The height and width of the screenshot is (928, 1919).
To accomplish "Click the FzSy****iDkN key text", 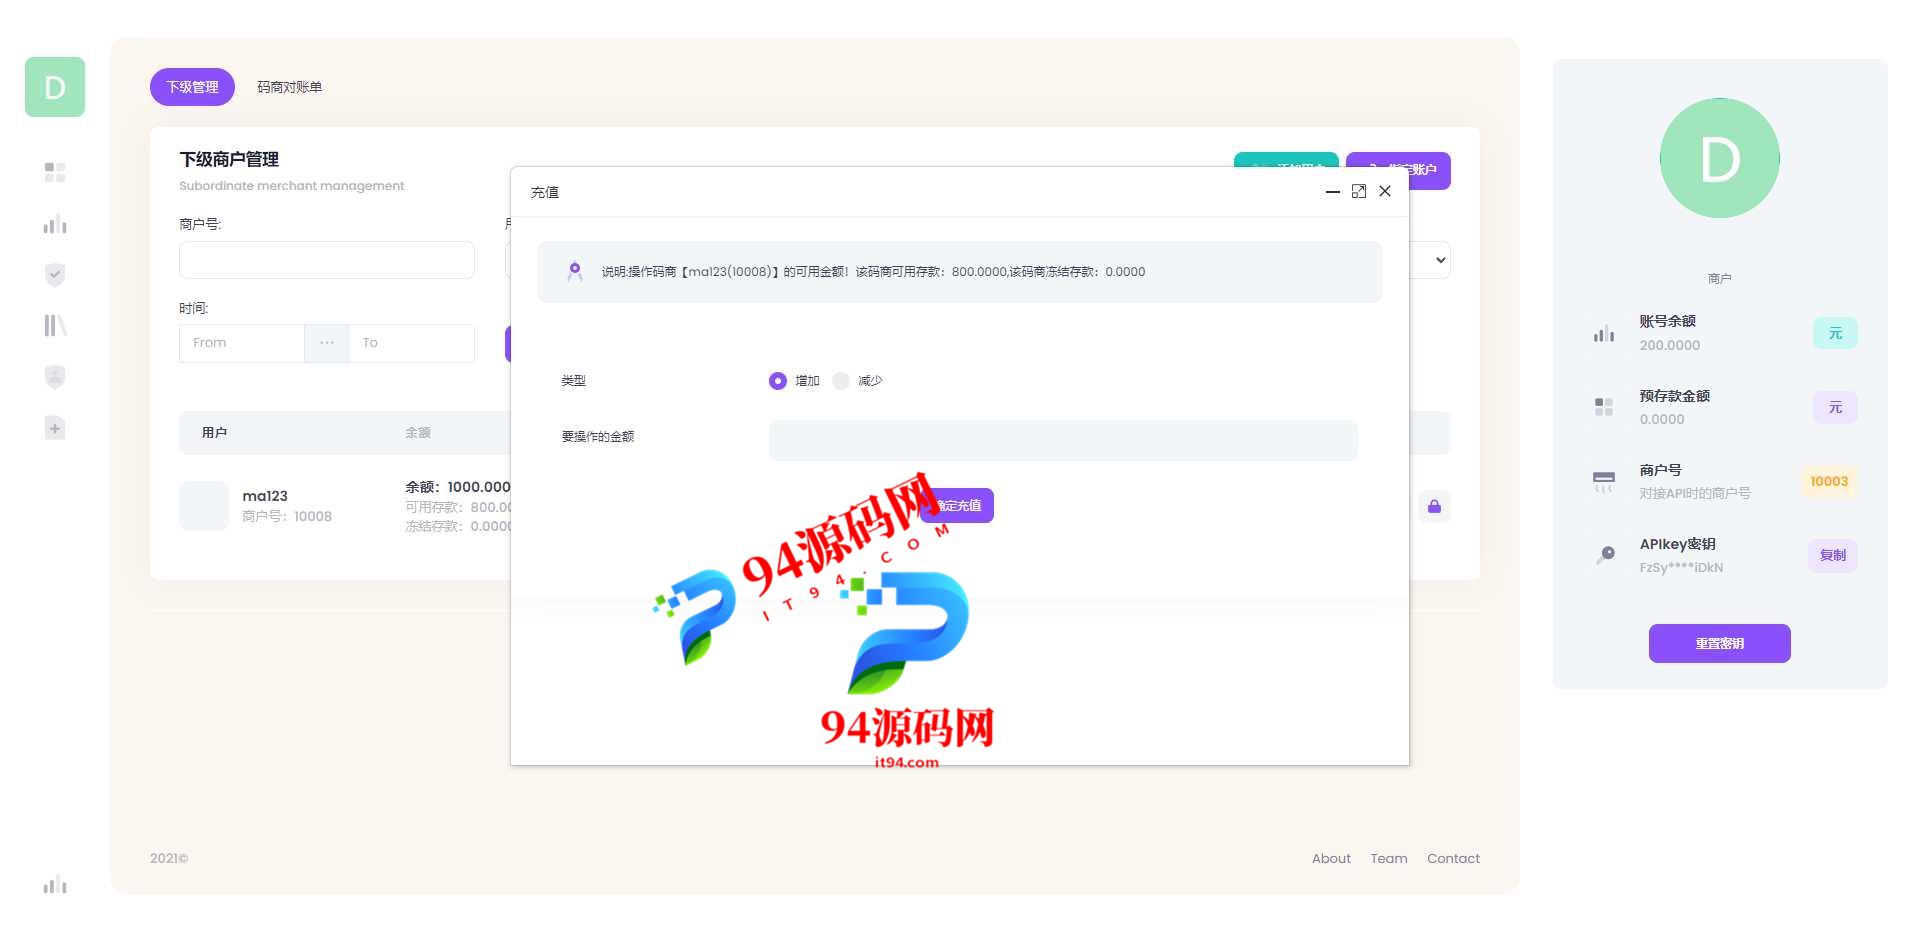I will pos(1681,567).
